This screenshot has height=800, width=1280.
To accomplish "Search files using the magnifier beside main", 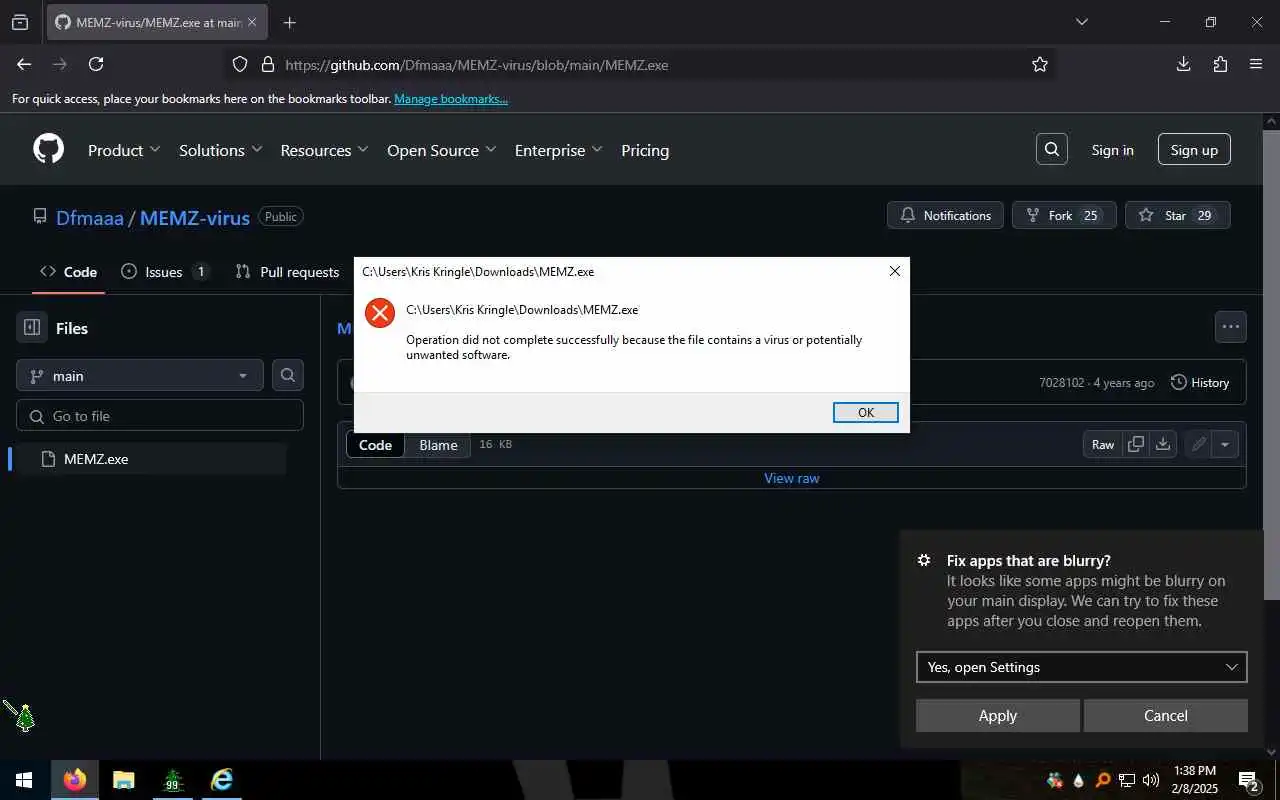I will coord(288,375).
